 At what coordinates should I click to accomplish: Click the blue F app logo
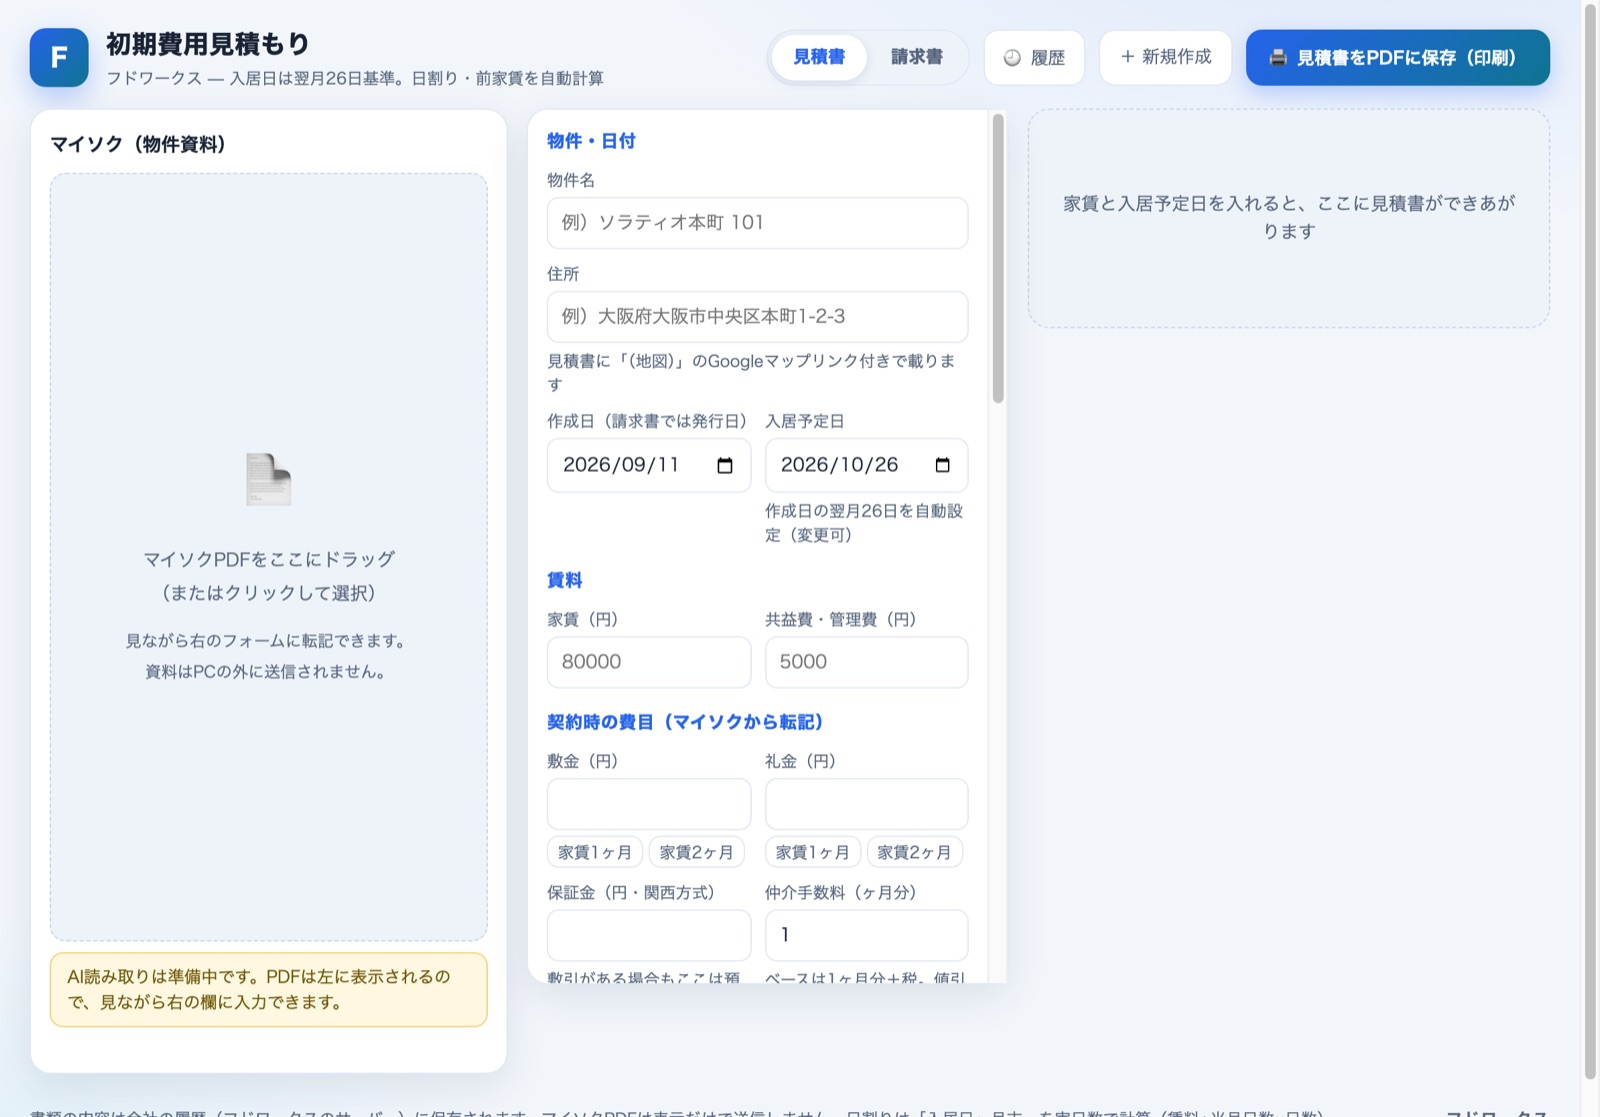pyautogui.click(x=59, y=58)
